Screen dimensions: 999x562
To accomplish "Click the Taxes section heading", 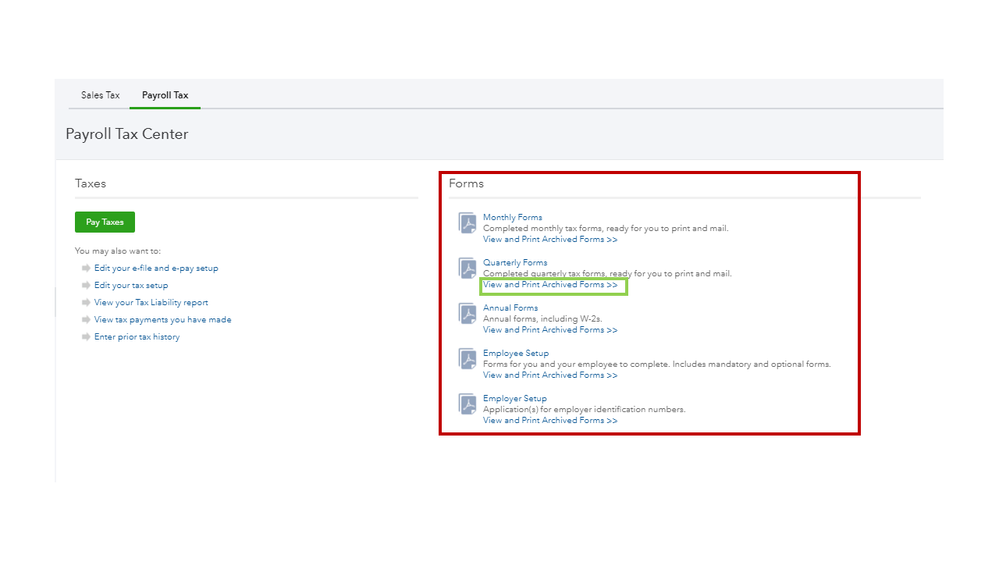I will click(90, 184).
